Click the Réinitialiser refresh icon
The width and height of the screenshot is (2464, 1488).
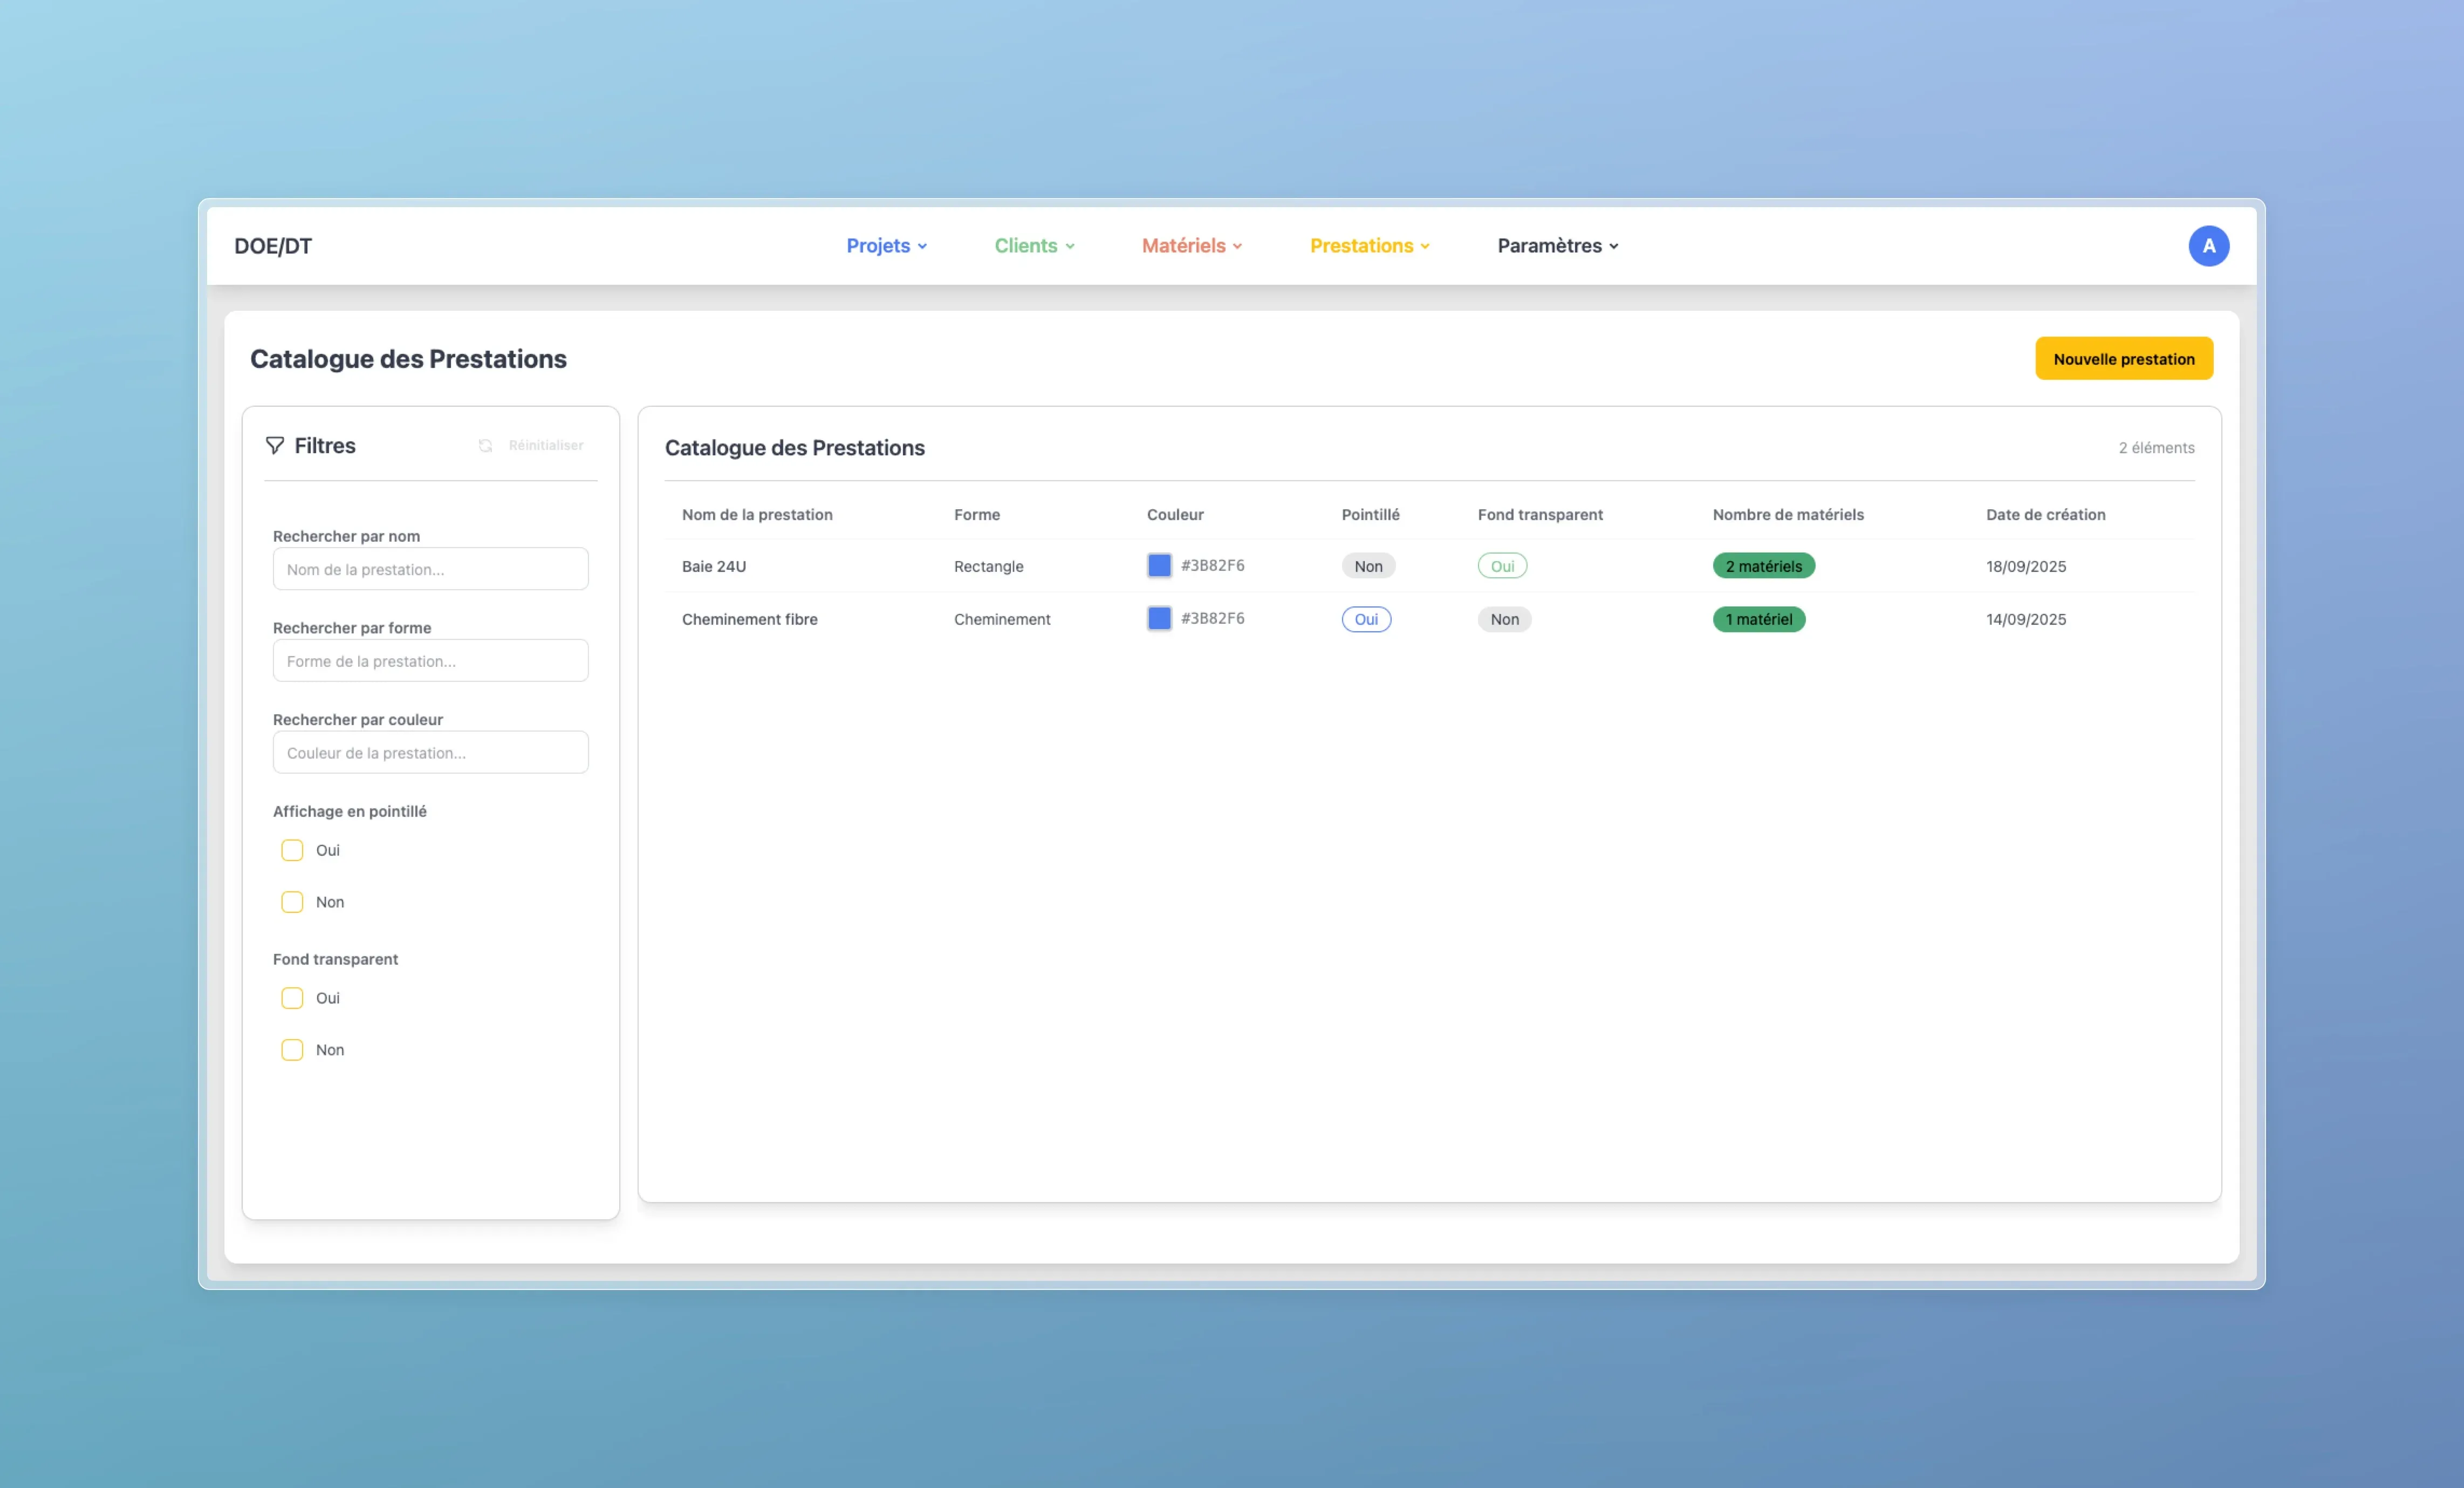point(485,446)
